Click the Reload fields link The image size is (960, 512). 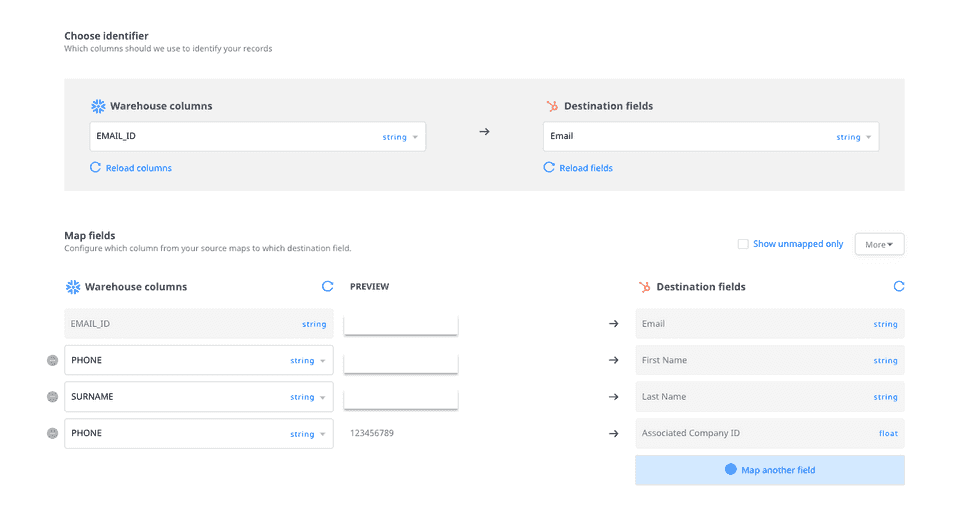(x=586, y=168)
